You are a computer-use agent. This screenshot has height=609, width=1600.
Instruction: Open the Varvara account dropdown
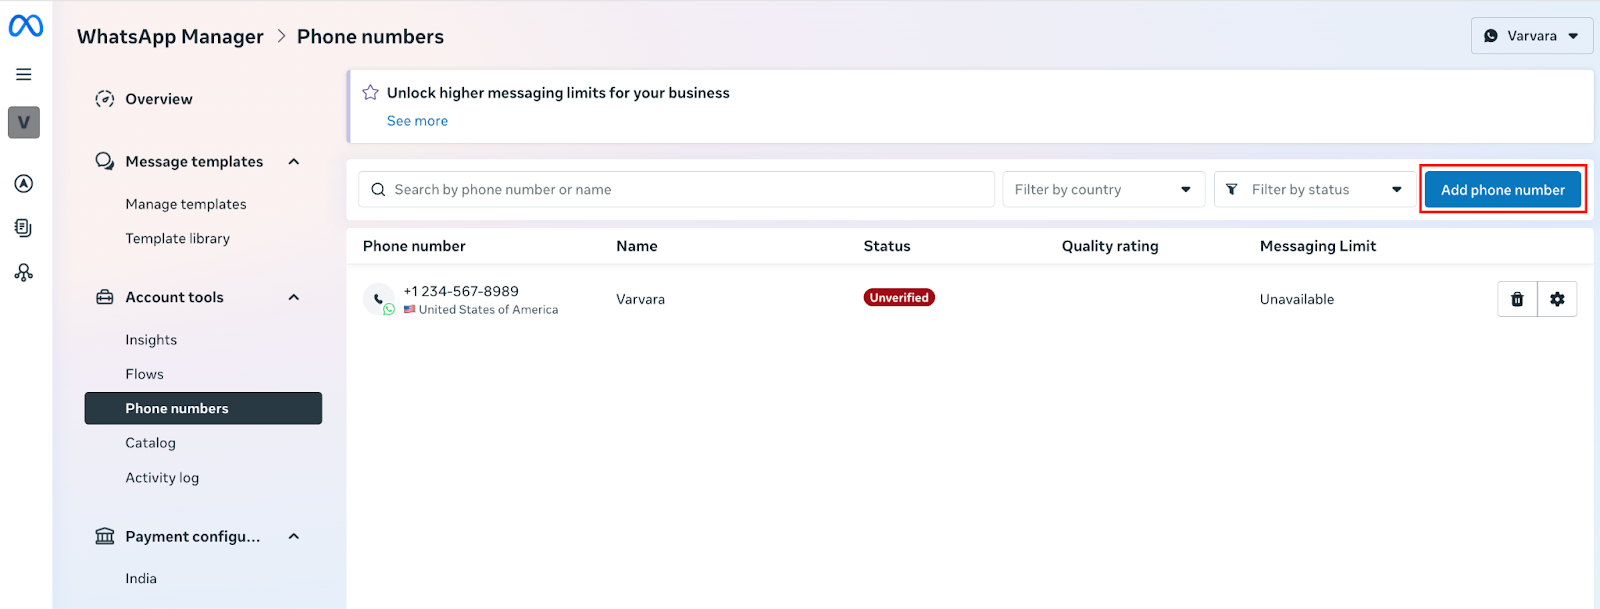pos(1531,36)
